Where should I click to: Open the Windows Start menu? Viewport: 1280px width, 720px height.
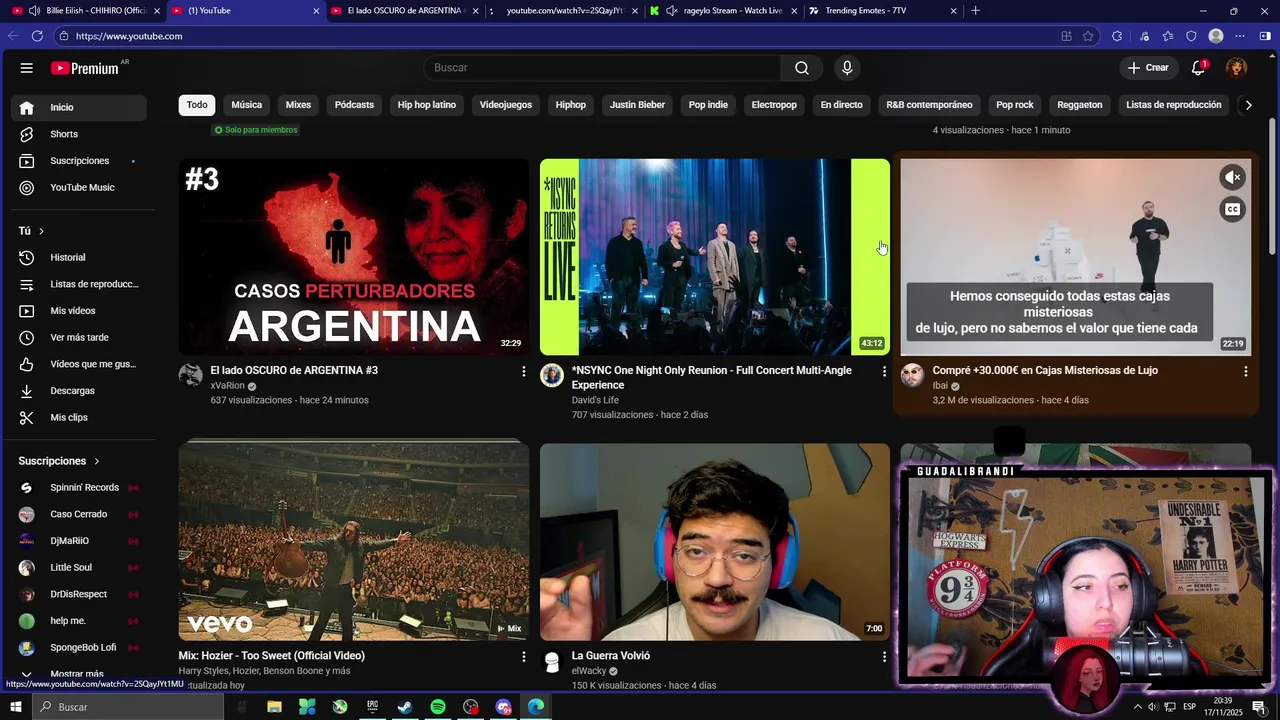(15, 707)
